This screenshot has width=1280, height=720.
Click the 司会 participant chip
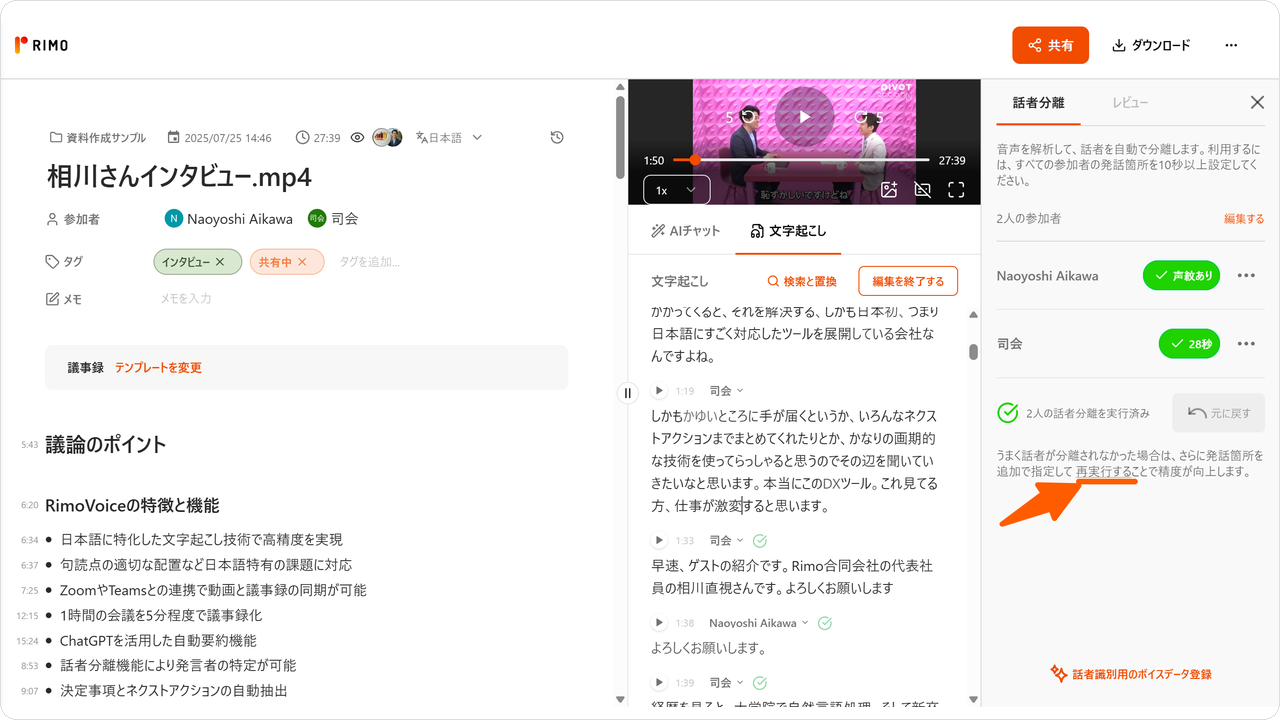coord(333,218)
